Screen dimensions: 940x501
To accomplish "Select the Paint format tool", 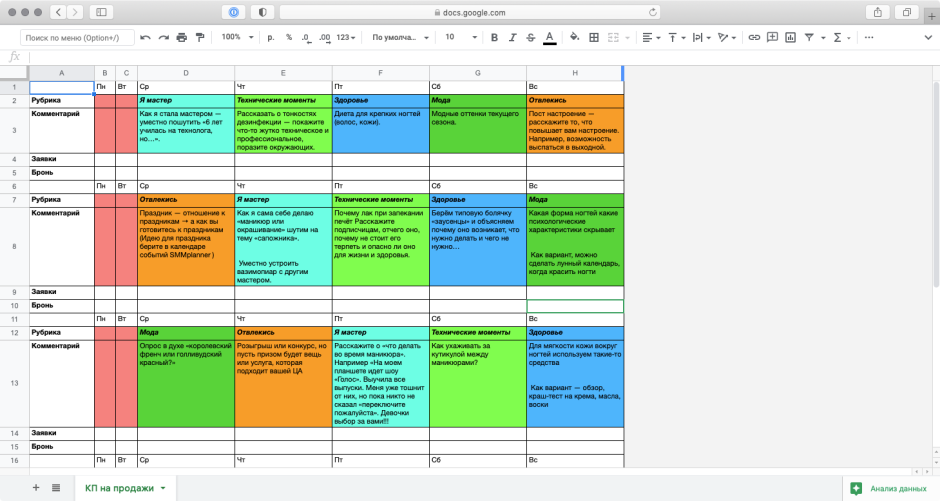I will point(199,37).
